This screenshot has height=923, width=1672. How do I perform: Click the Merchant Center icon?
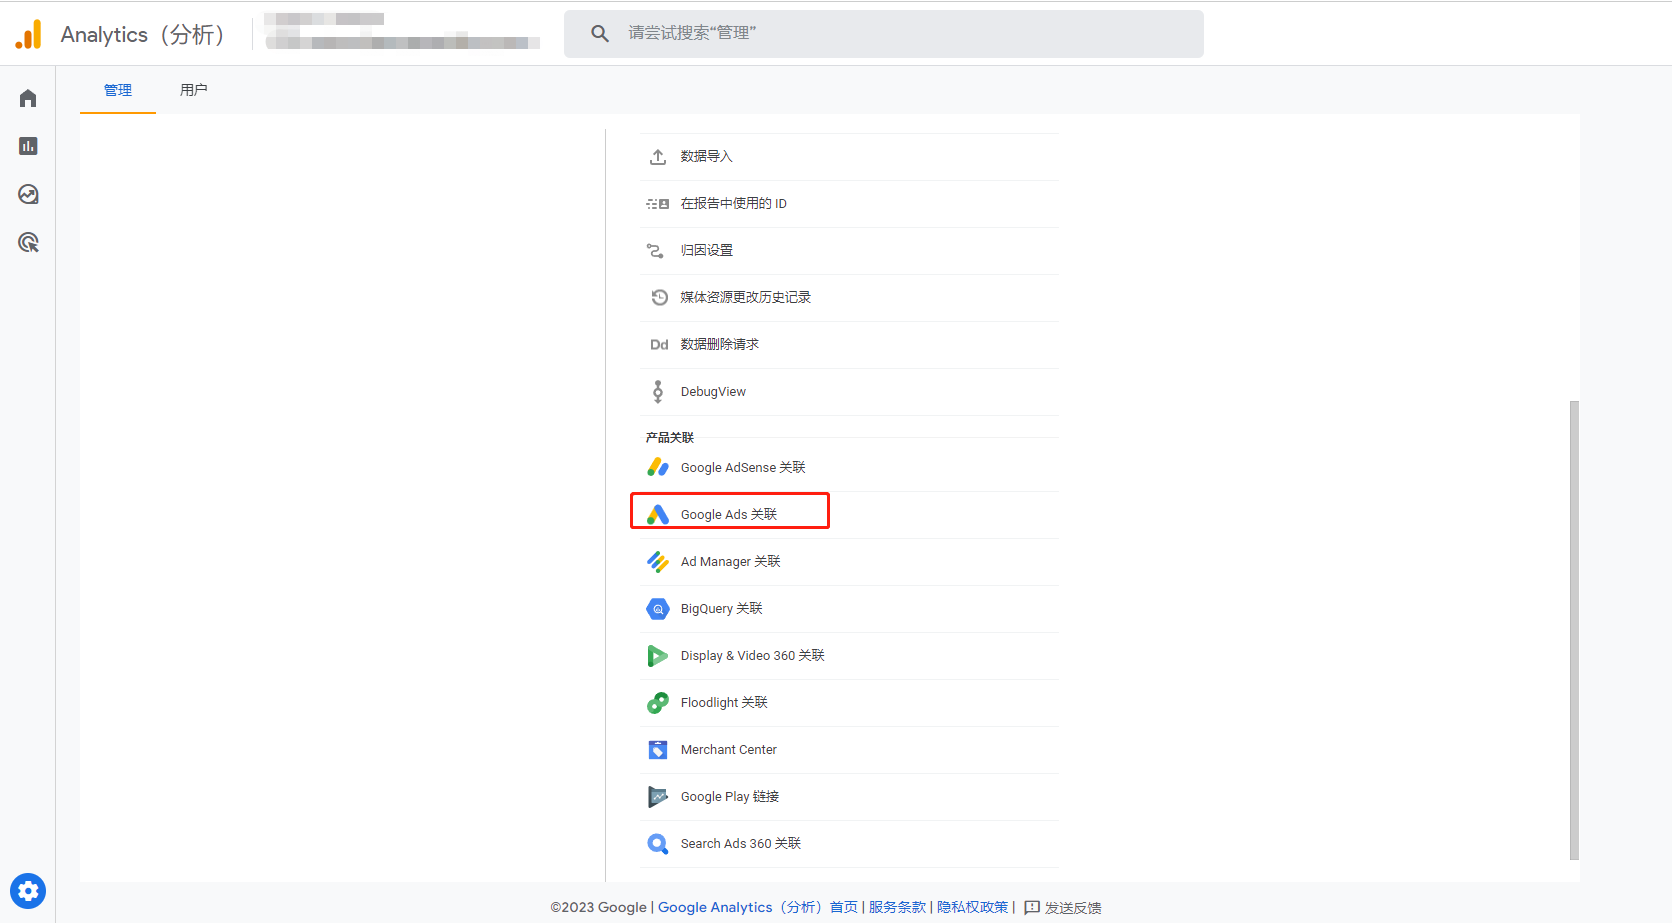pos(658,750)
